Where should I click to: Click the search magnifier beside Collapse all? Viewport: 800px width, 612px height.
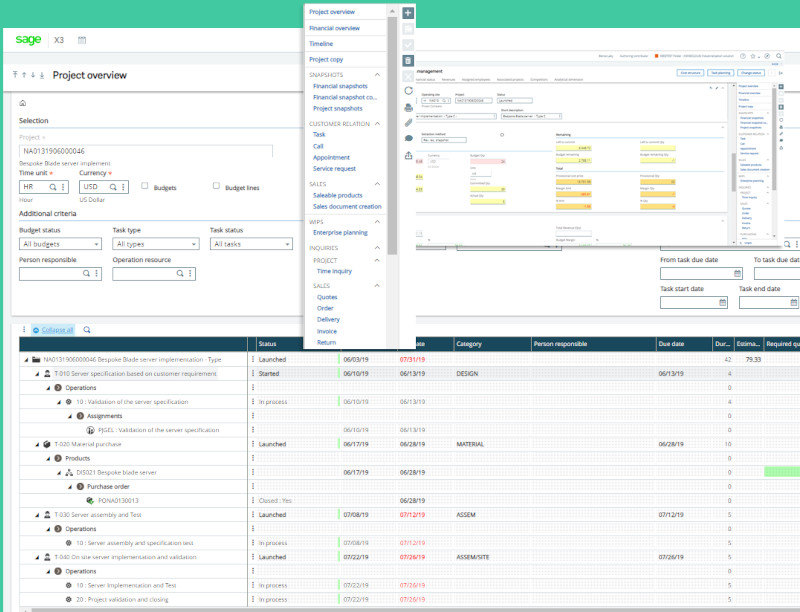pos(87,329)
